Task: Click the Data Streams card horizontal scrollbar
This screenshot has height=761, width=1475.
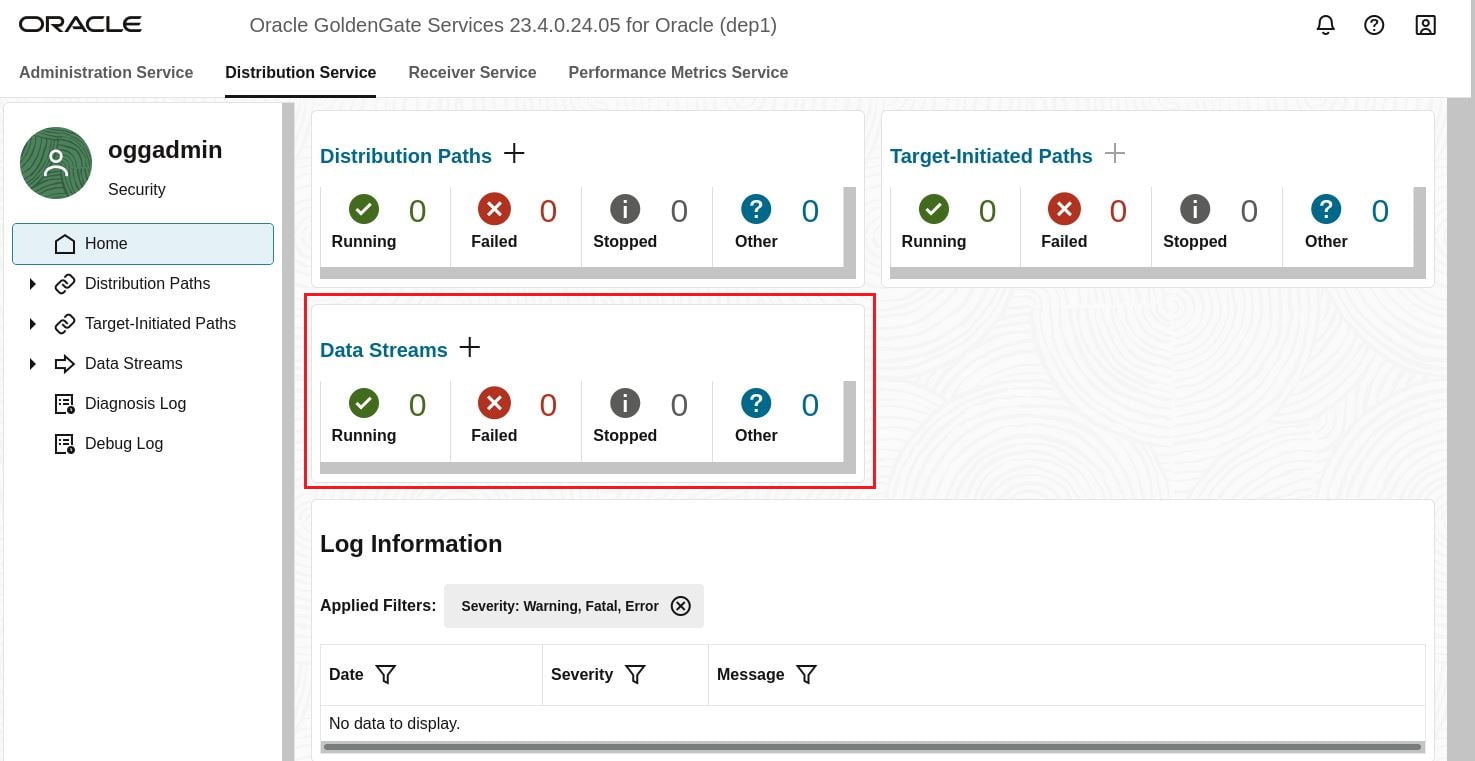Action: [x=582, y=468]
